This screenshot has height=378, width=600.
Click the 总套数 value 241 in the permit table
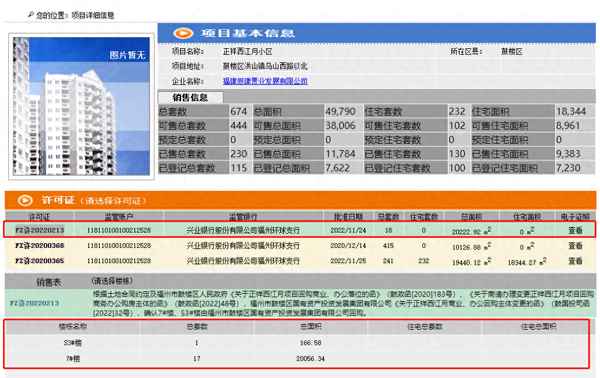click(388, 261)
